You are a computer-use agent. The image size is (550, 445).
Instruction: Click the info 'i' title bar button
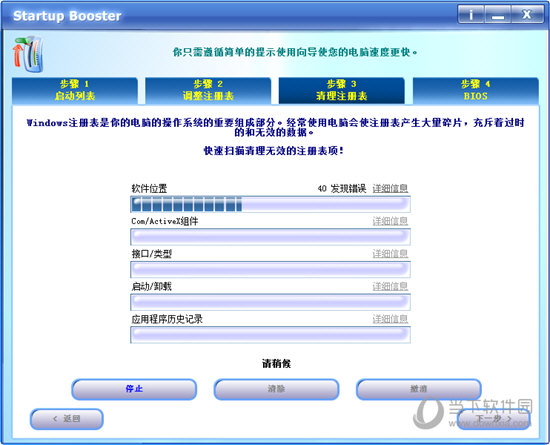471,15
